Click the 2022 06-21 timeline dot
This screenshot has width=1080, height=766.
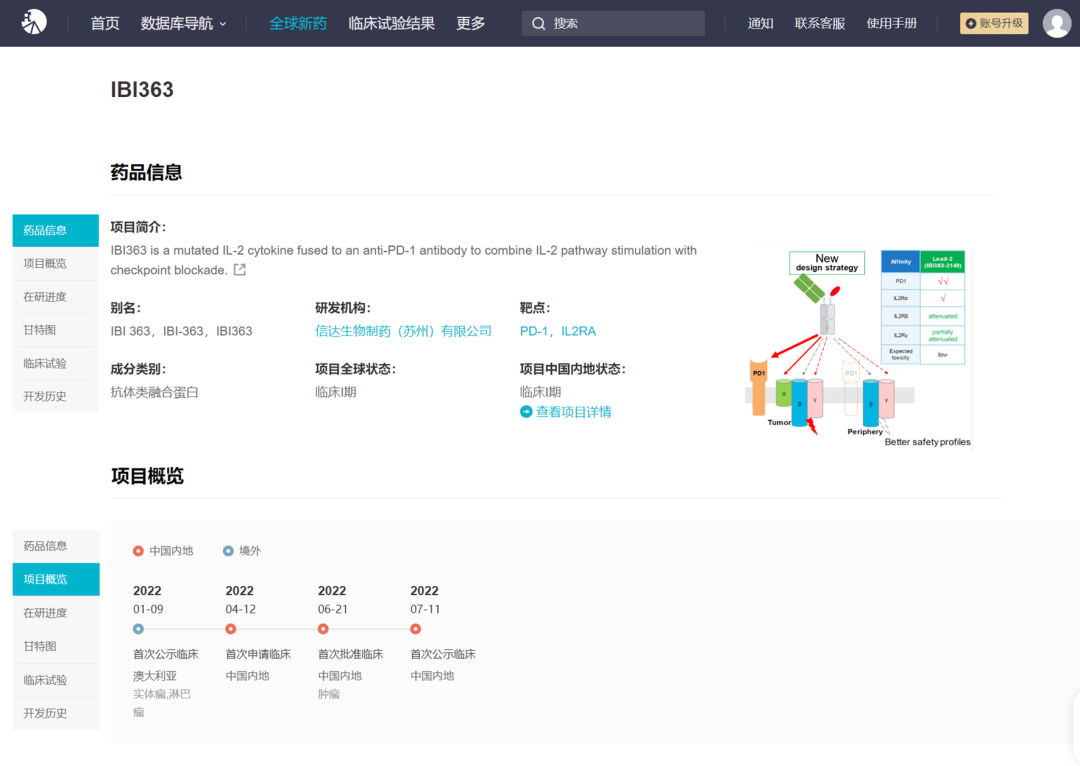[x=323, y=629]
